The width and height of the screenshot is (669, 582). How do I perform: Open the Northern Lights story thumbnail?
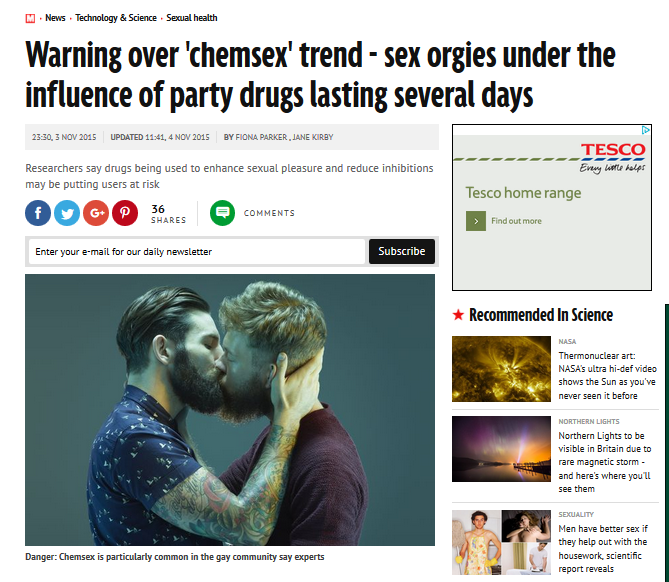tap(501, 449)
